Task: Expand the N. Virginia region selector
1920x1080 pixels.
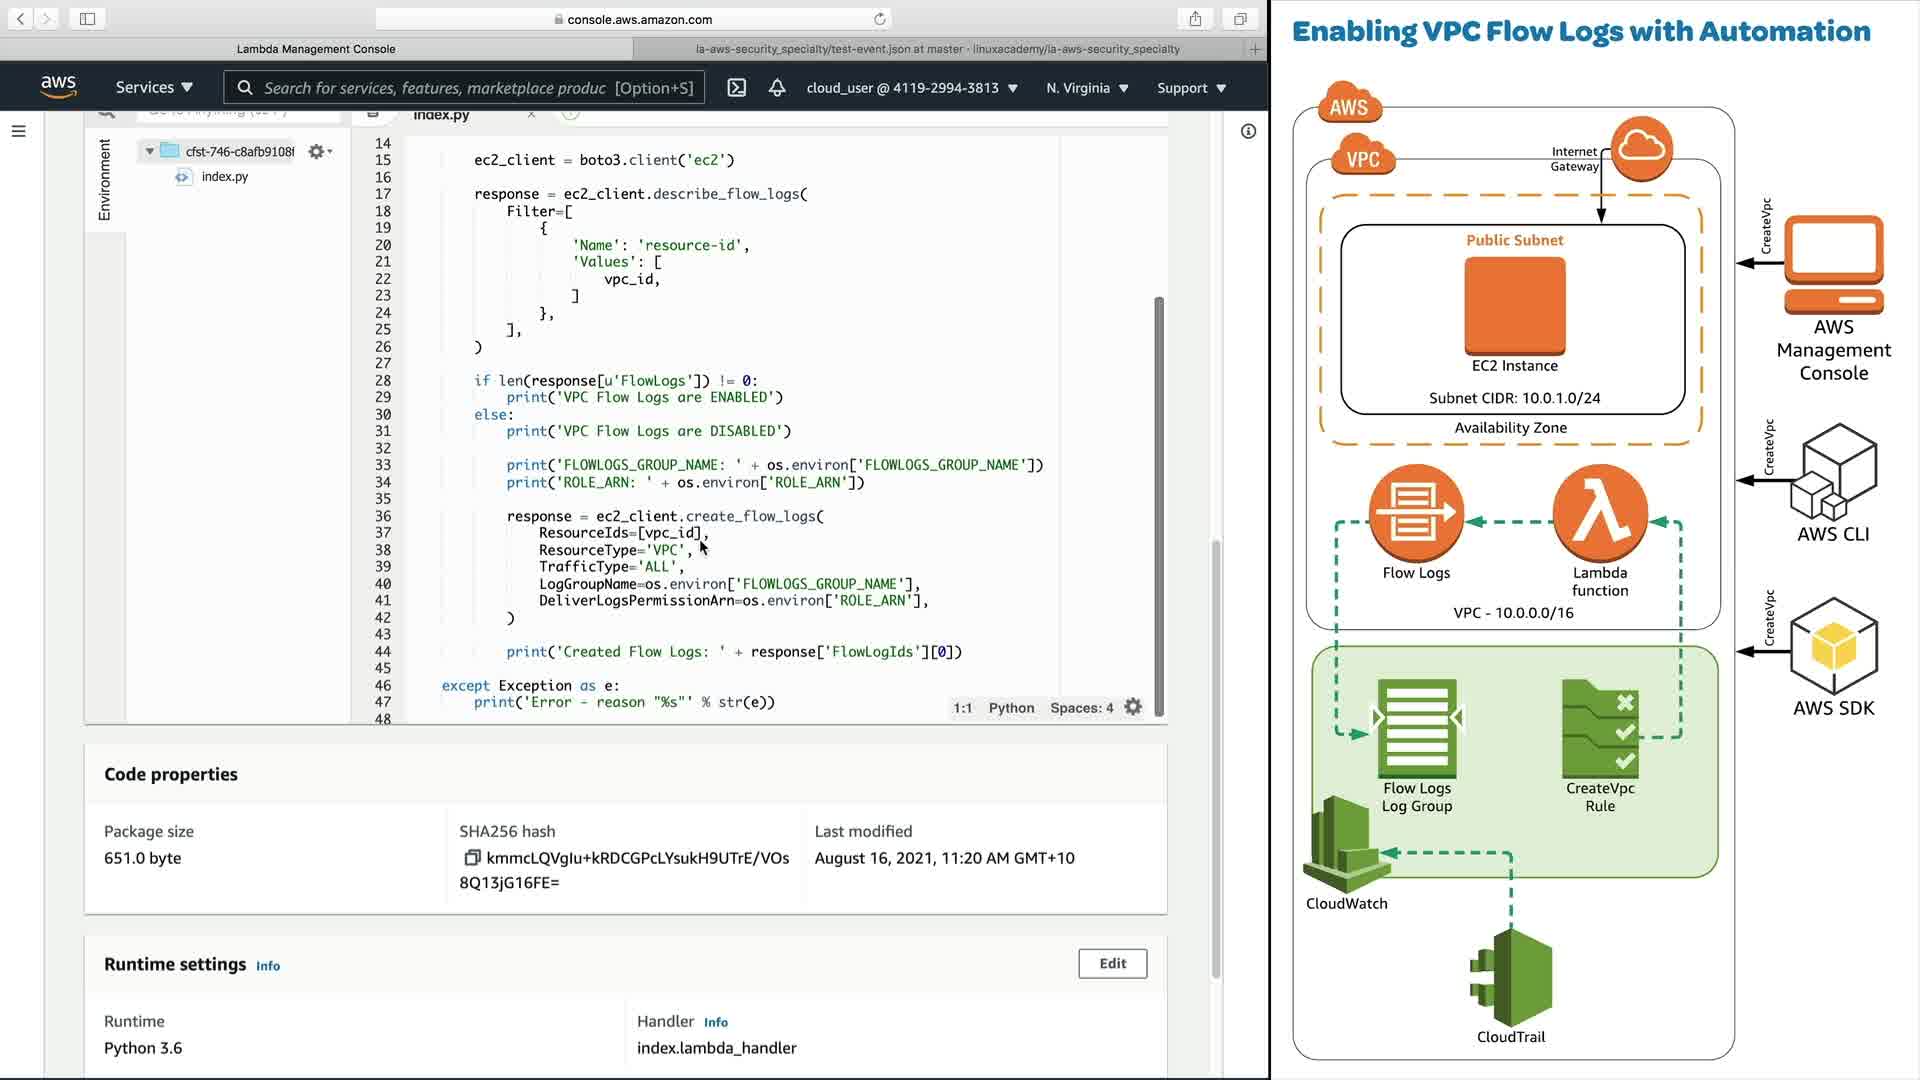Action: click(1087, 88)
